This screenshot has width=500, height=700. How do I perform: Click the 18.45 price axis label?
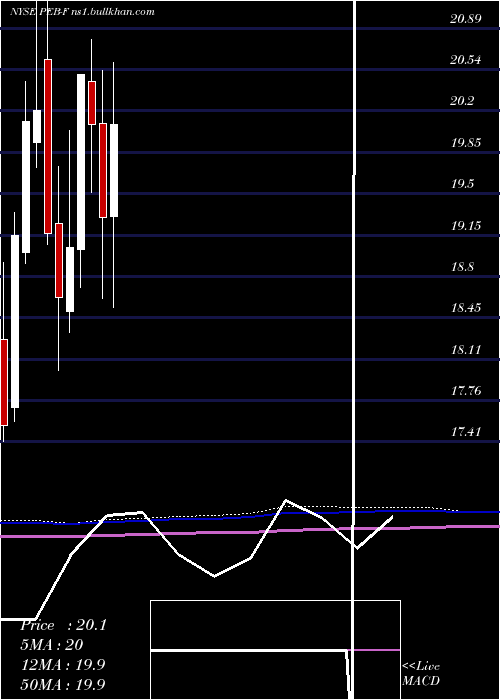click(x=466, y=308)
